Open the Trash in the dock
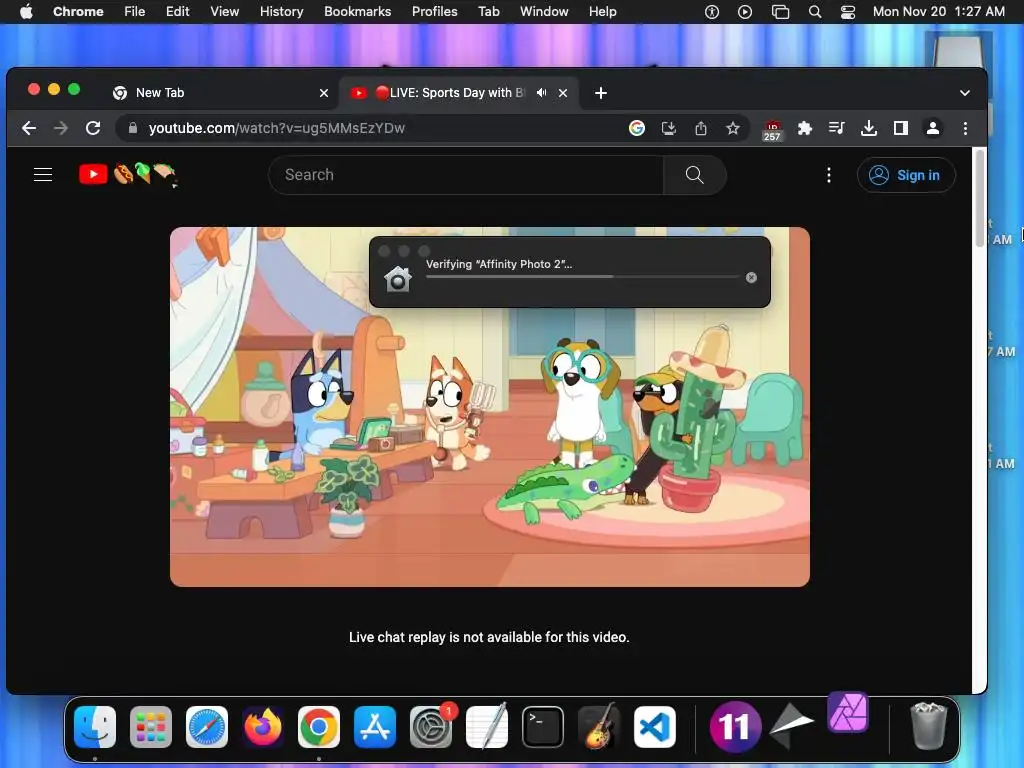Image resolution: width=1024 pixels, height=768 pixels. click(929, 725)
